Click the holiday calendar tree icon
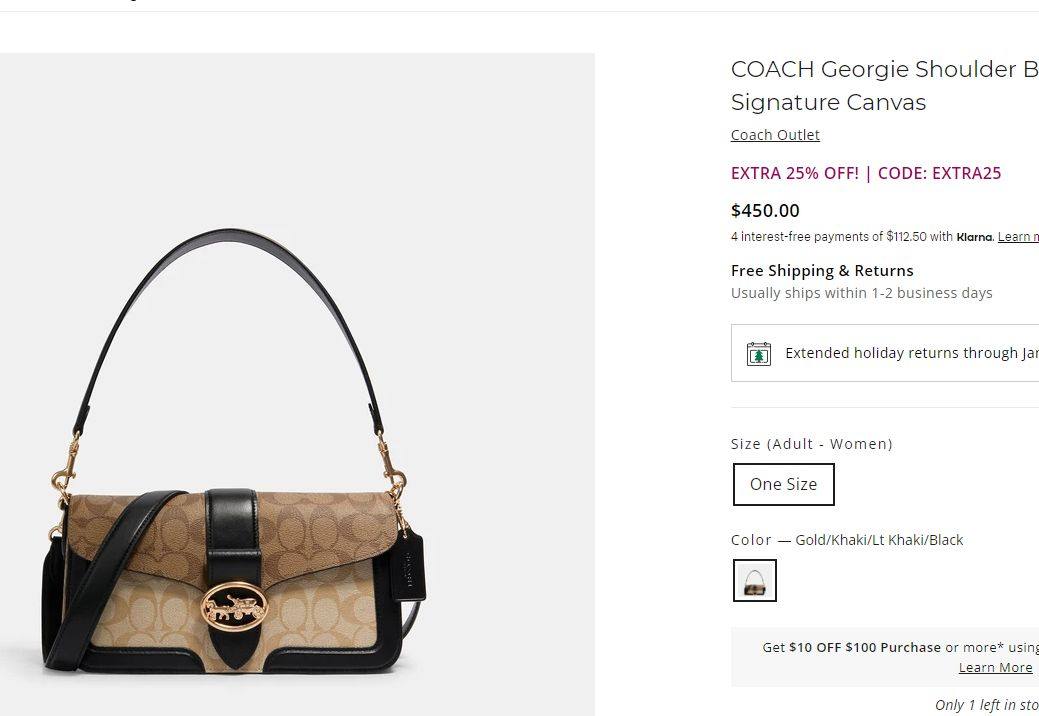 (x=759, y=353)
